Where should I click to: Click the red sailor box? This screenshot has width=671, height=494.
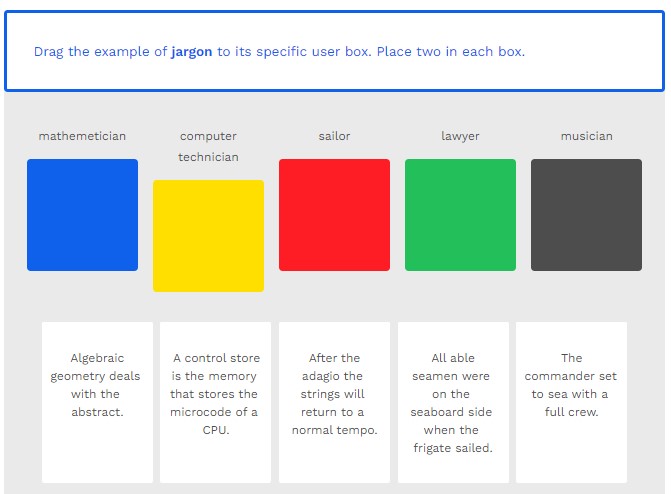334,215
